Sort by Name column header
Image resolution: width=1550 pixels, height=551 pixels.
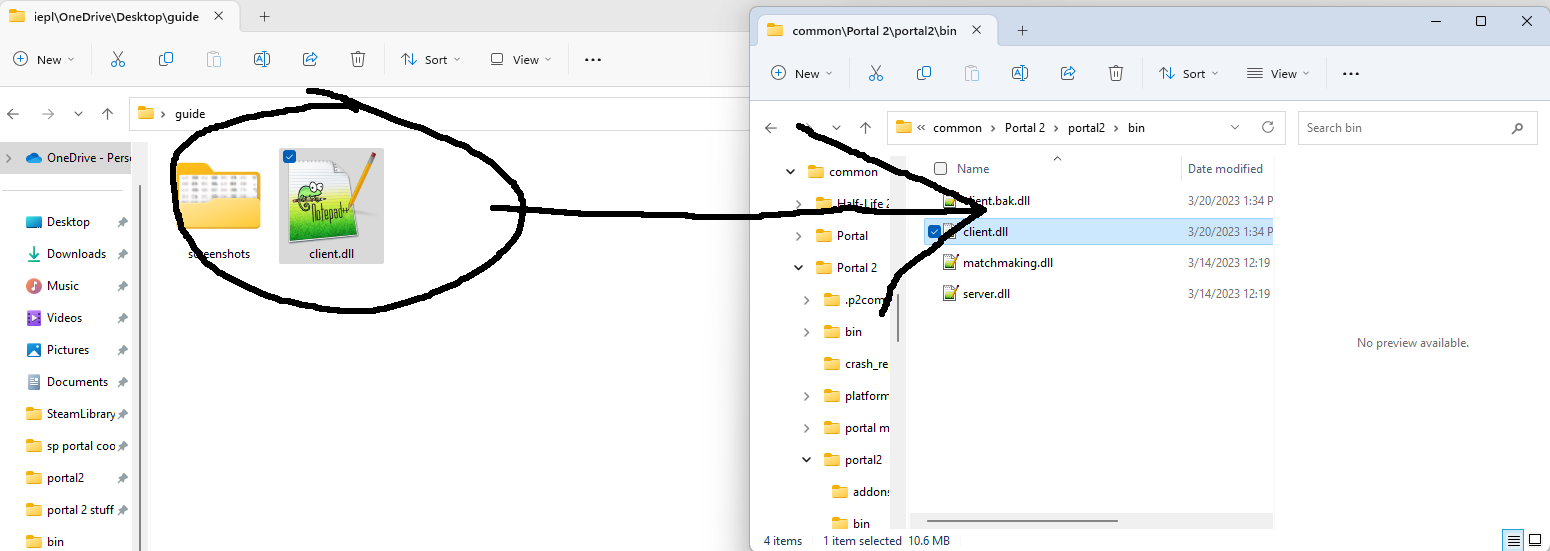pos(973,169)
